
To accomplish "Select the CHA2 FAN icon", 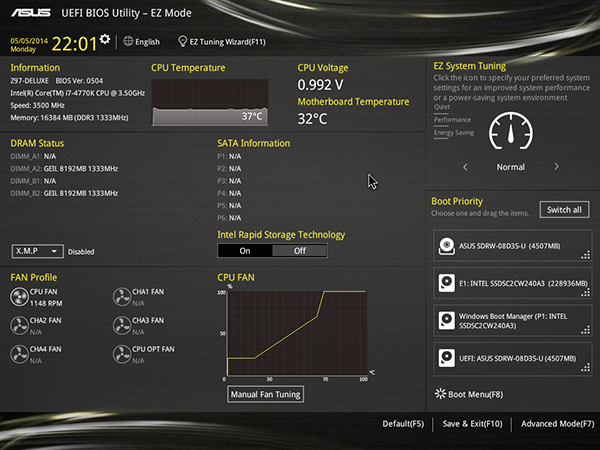I will [x=19, y=326].
